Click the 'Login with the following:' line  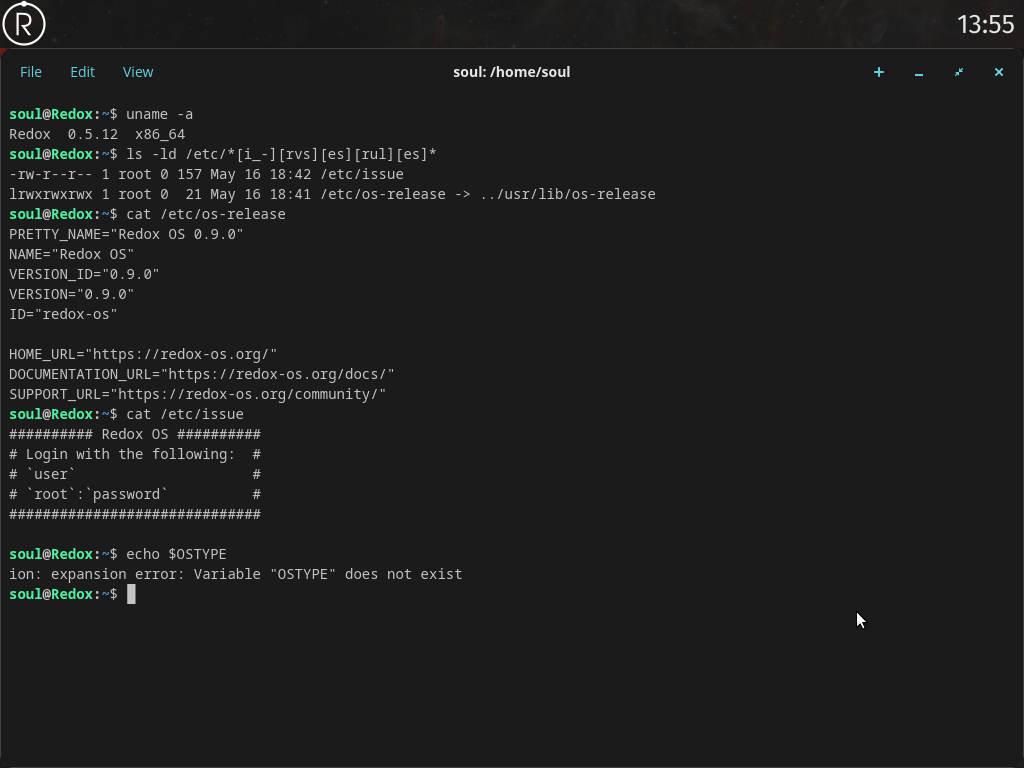[135, 455]
